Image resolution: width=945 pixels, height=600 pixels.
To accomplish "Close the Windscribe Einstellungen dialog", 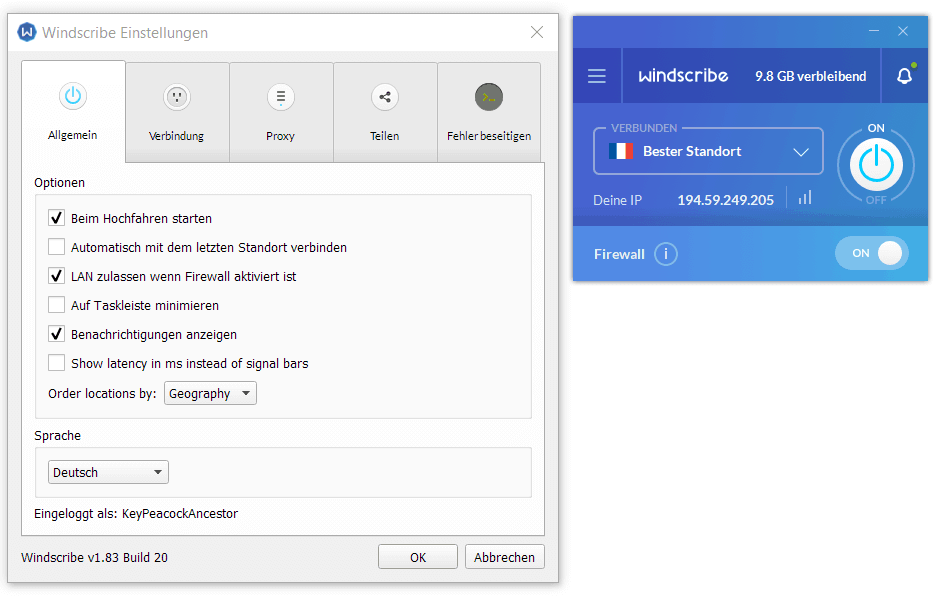I will 536,32.
